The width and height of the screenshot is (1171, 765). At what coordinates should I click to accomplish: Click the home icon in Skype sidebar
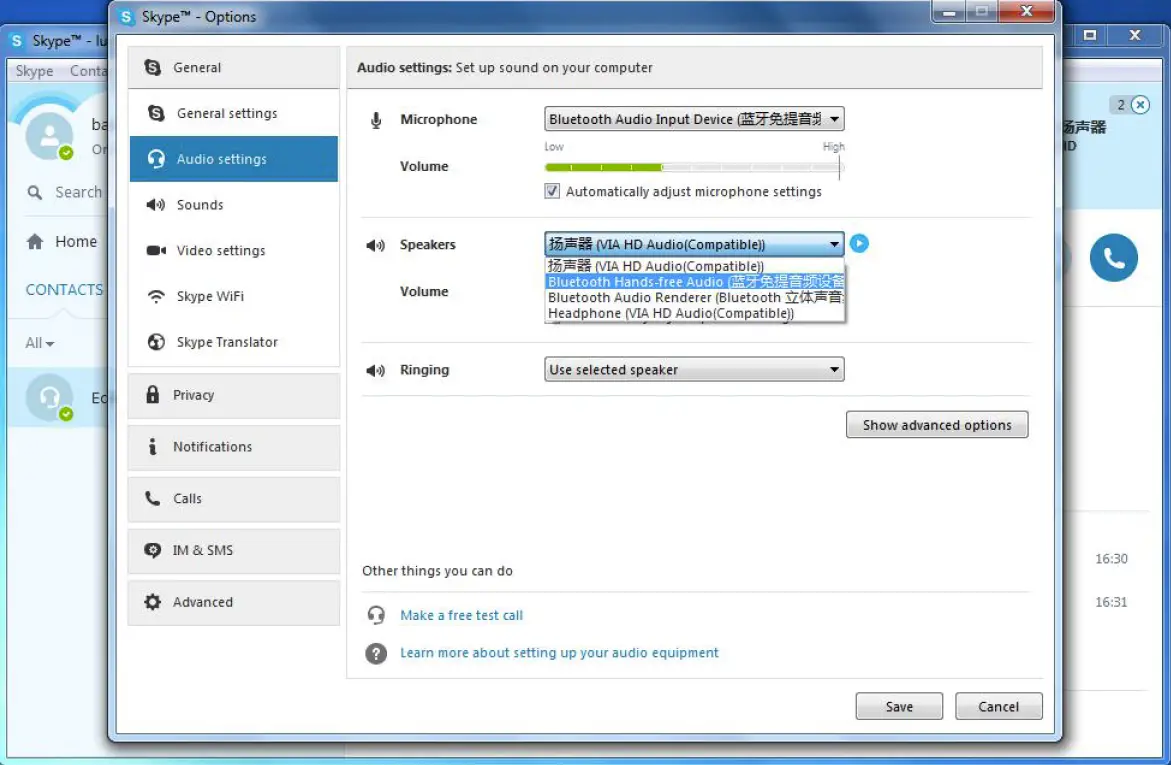pyautogui.click(x=35, y=242)
